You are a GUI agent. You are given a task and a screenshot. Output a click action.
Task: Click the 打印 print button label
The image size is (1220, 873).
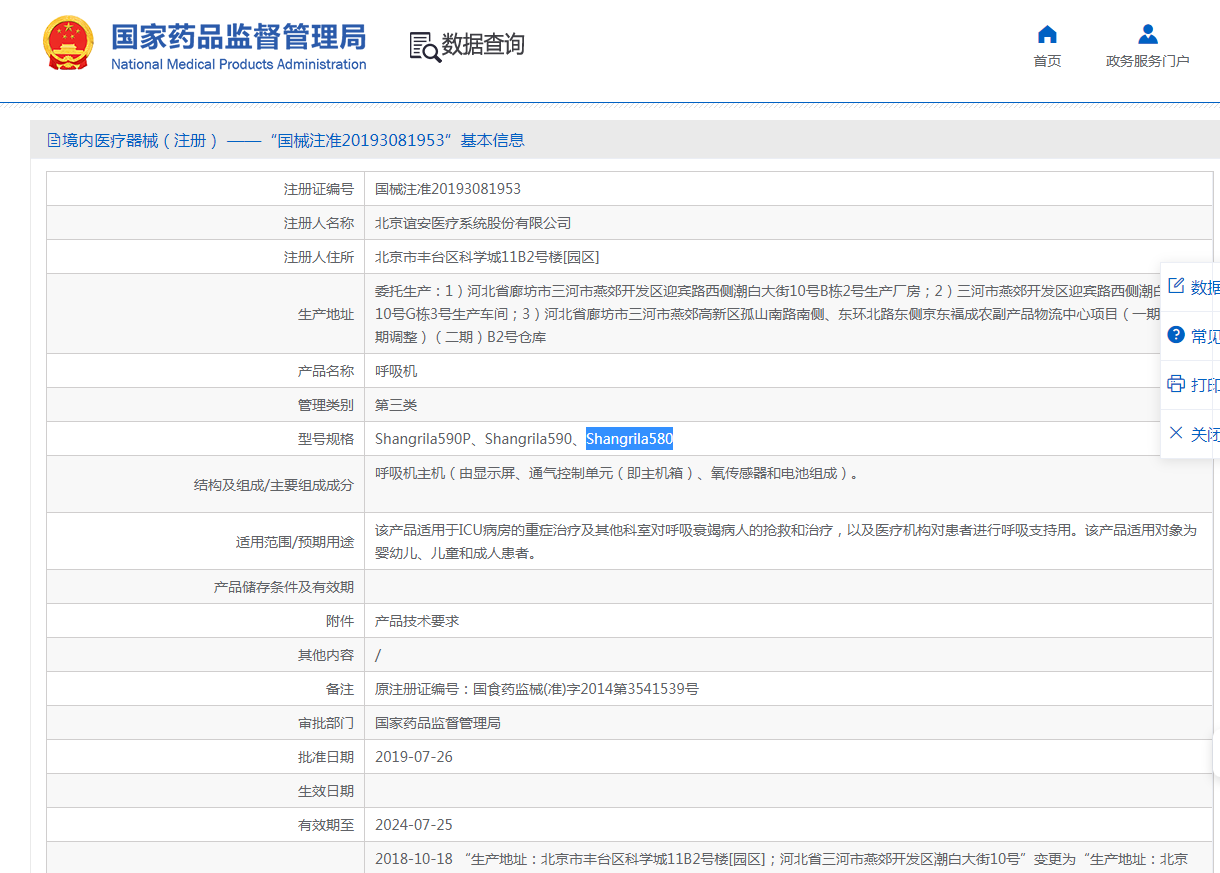click(1205, 385)
